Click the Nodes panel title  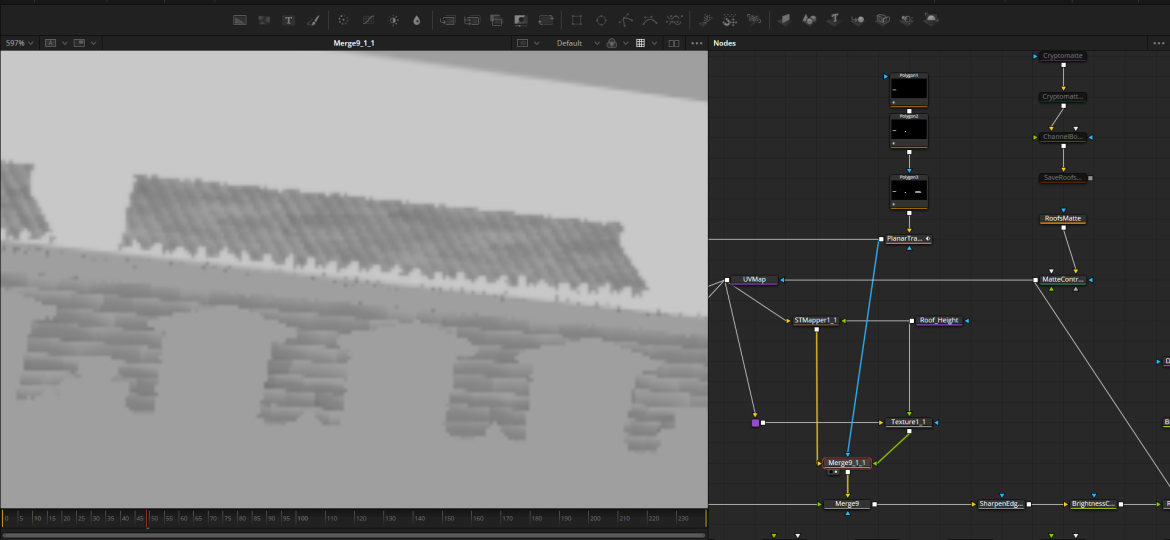tap(724, 43)
